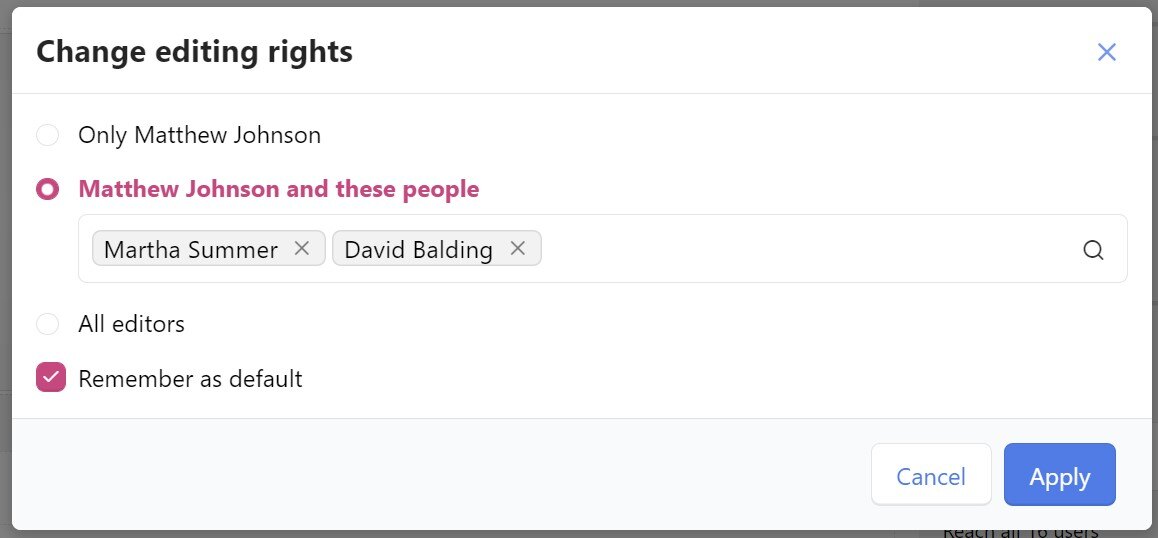1158x538 pixels.
Task: Click the All editors label text
Action: click(x=131, y=324)
